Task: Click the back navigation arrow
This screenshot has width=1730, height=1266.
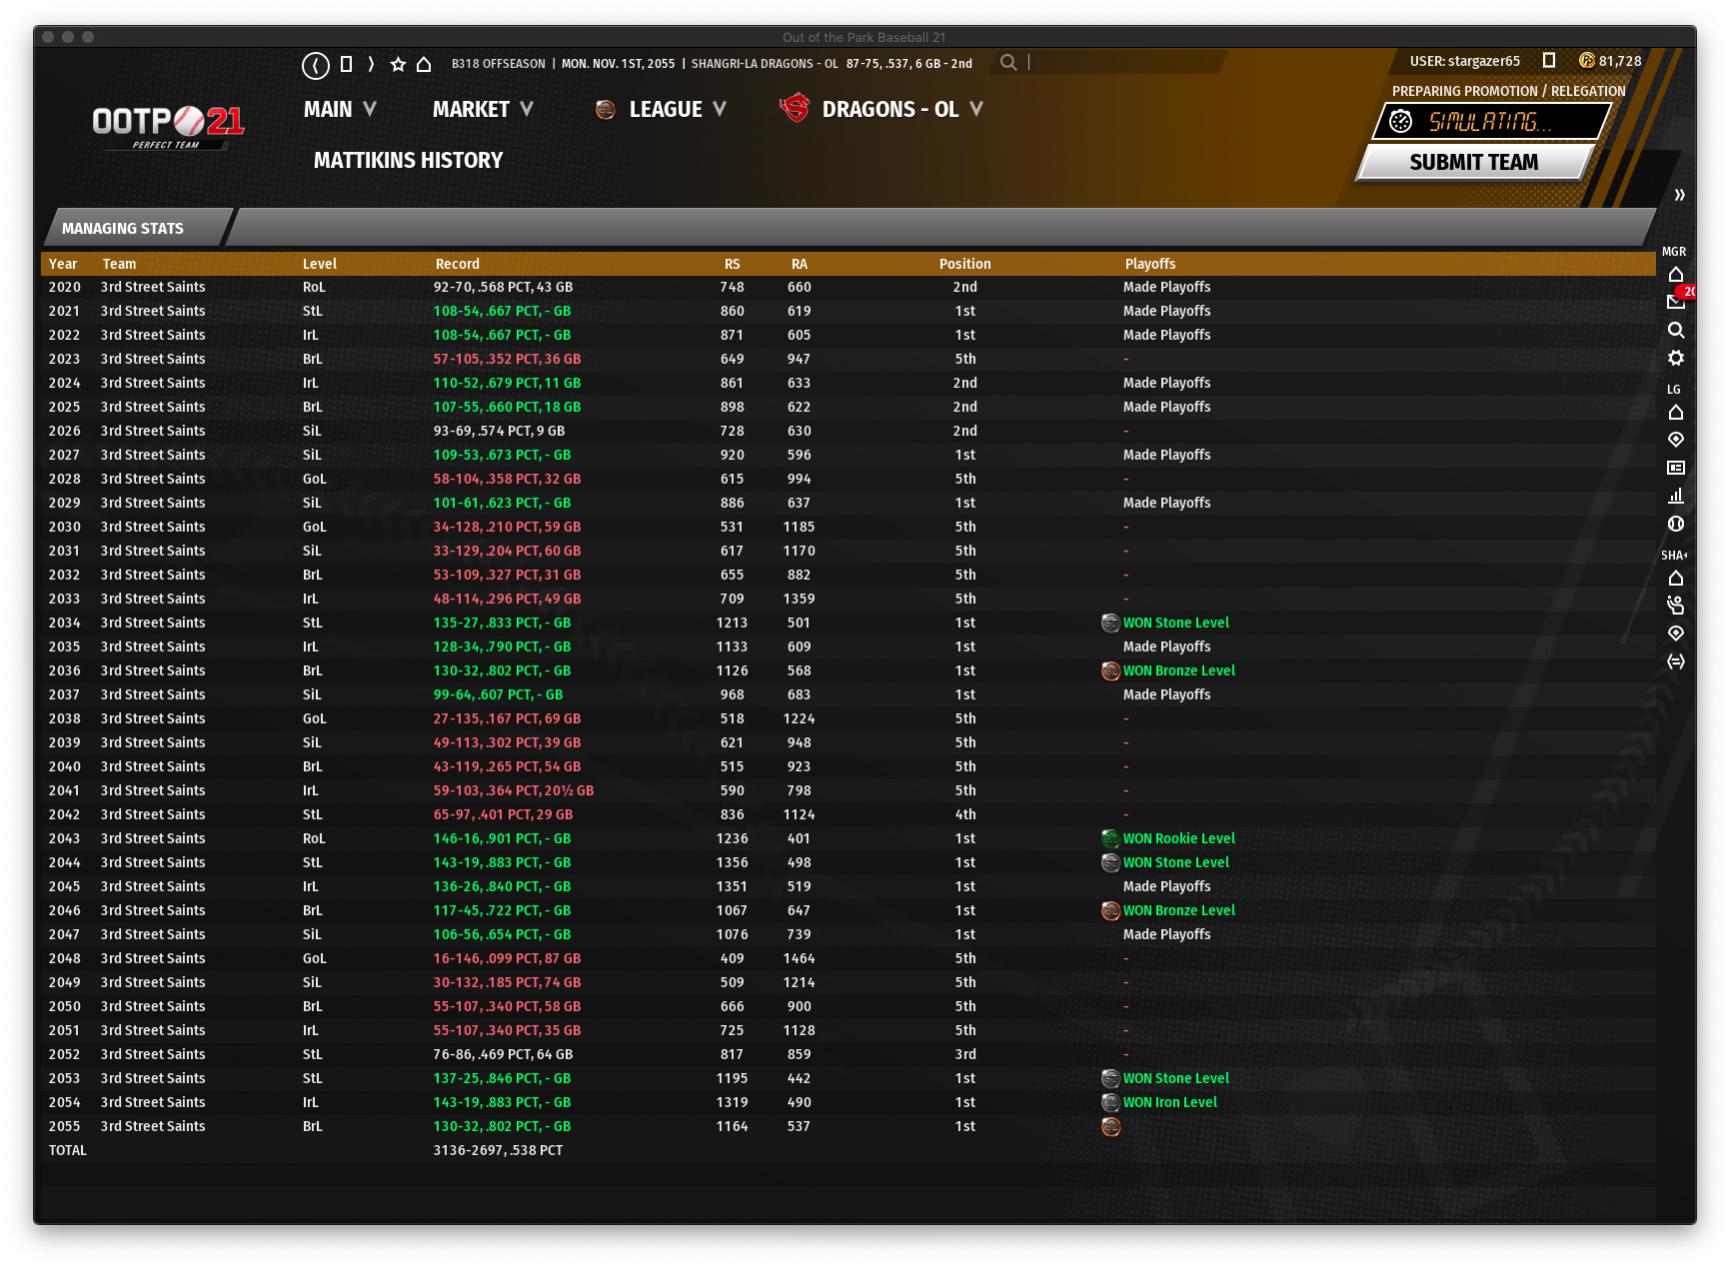Action: pos(315,65)
